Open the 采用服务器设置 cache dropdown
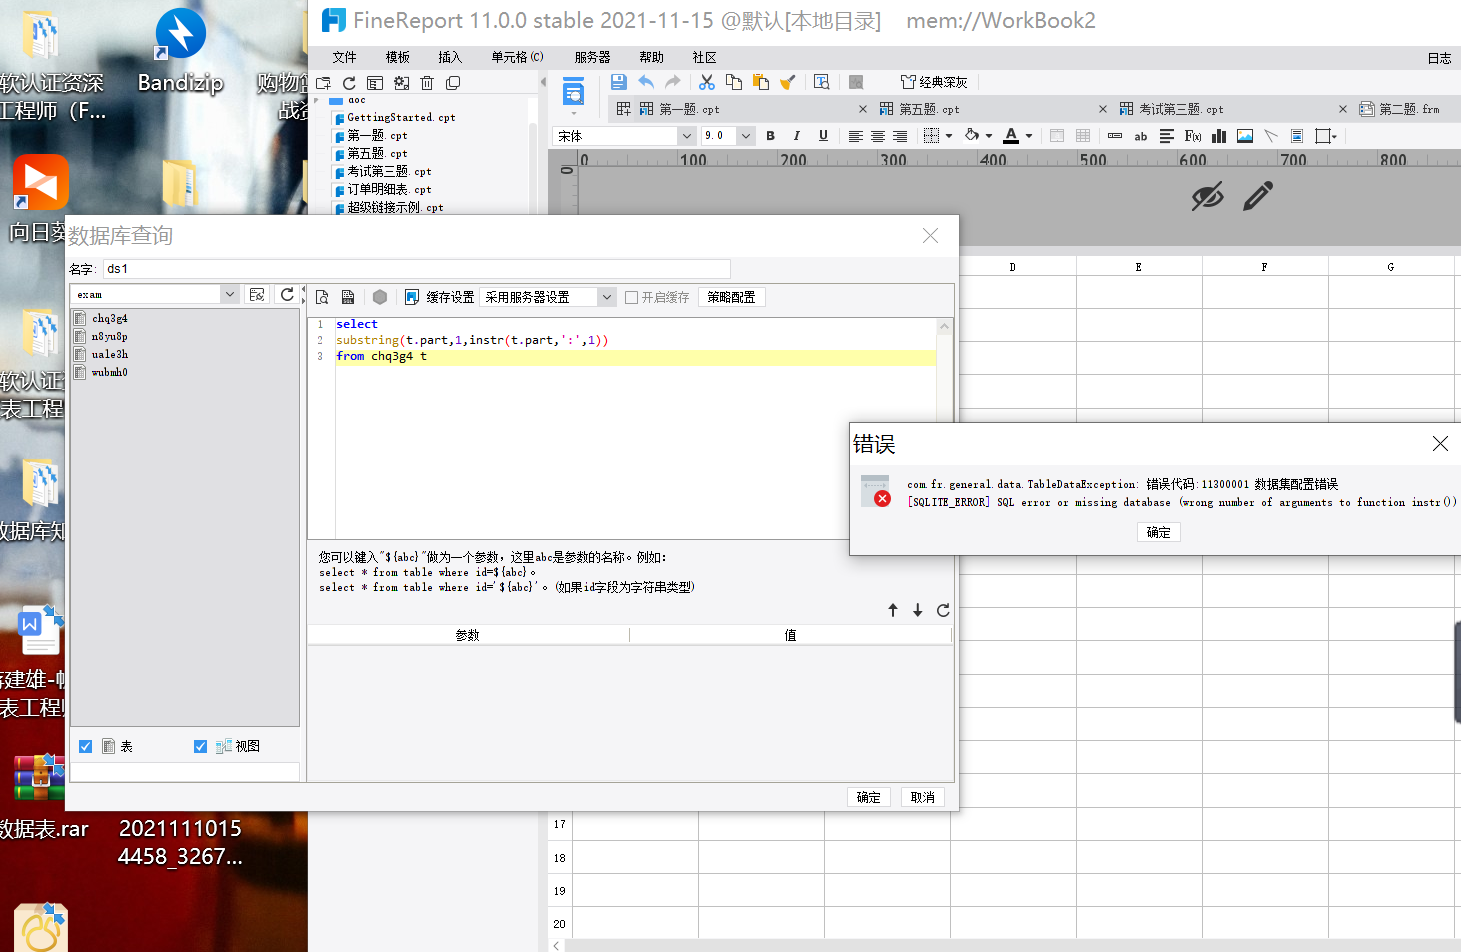This screenshot has height=952, width=1461. coord(606,297)
